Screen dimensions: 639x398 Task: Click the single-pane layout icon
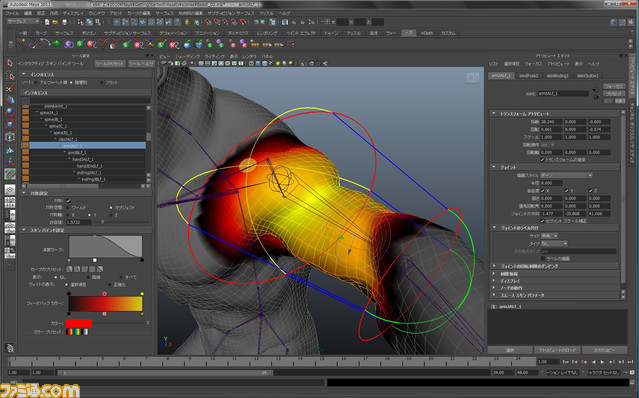click(x=10, y=190)
